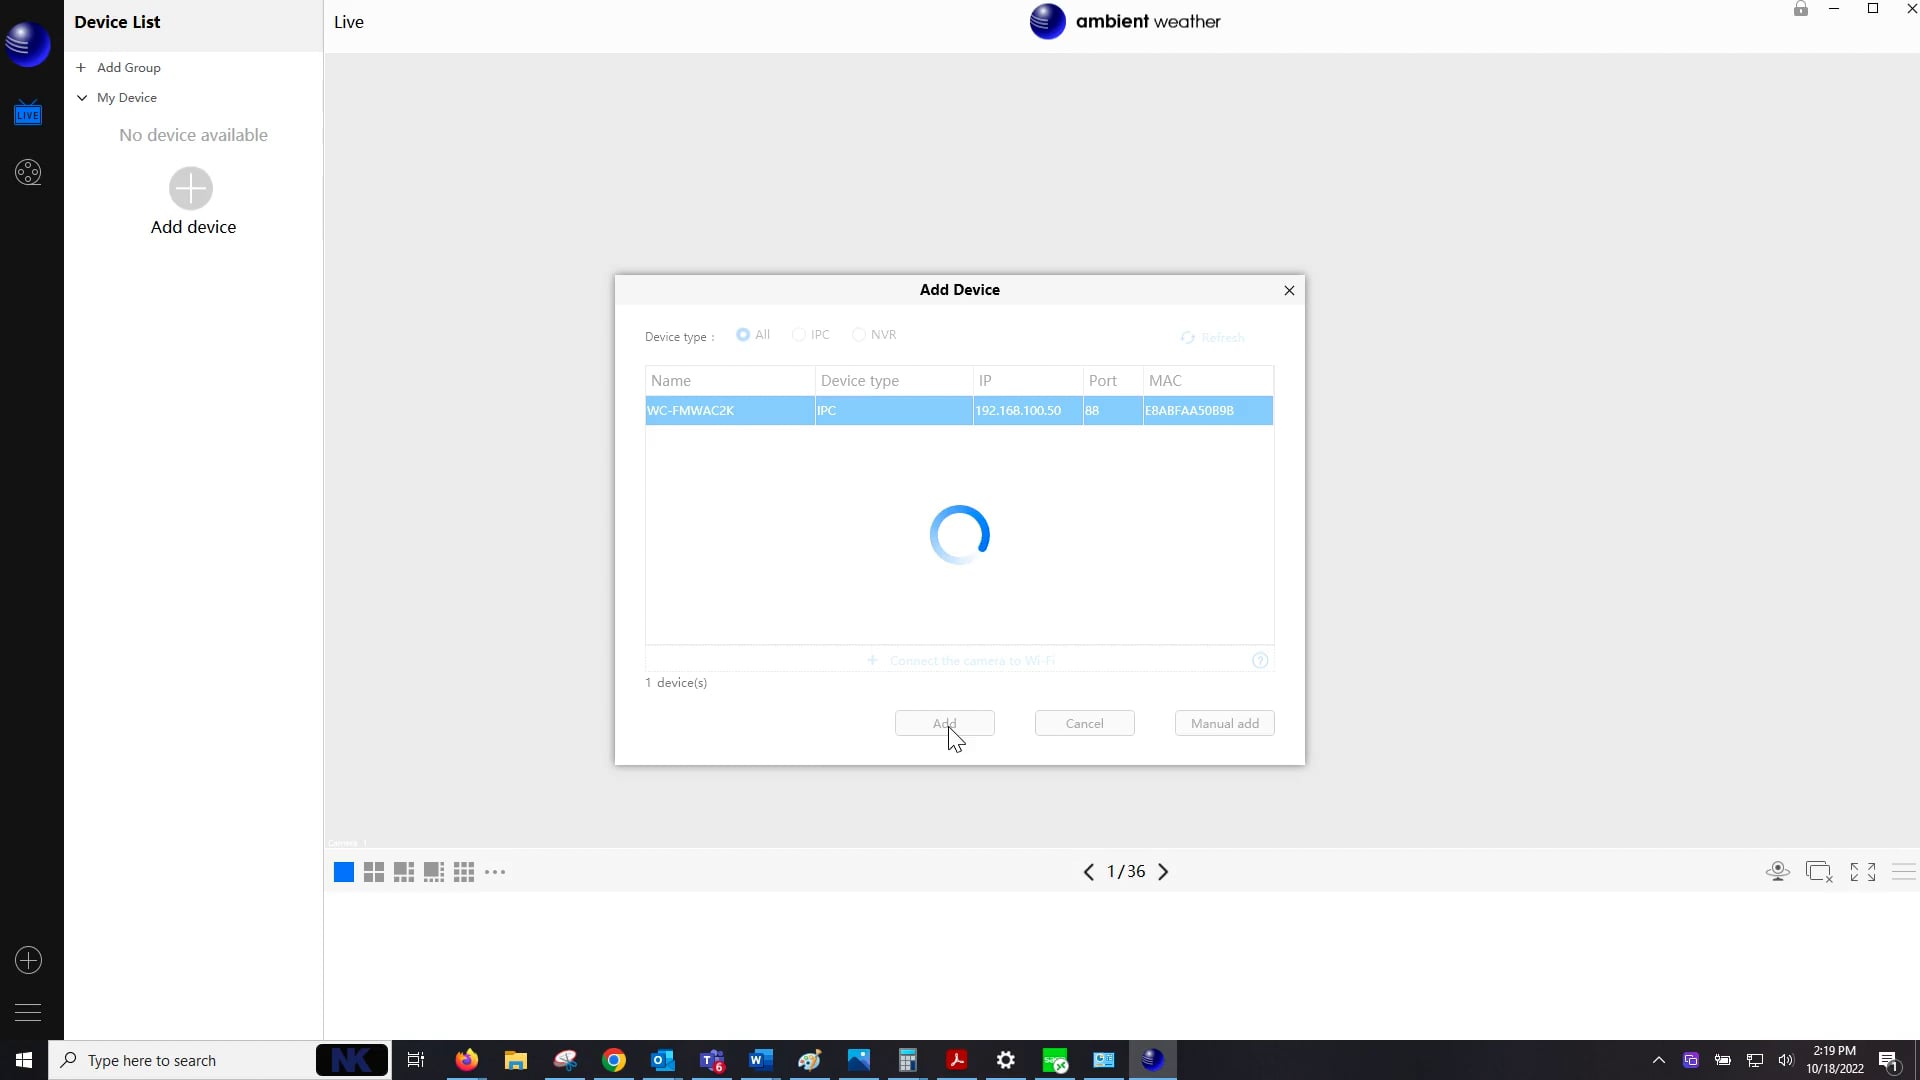
Task: Click the Device type column header
Action: tap(894, 381)
